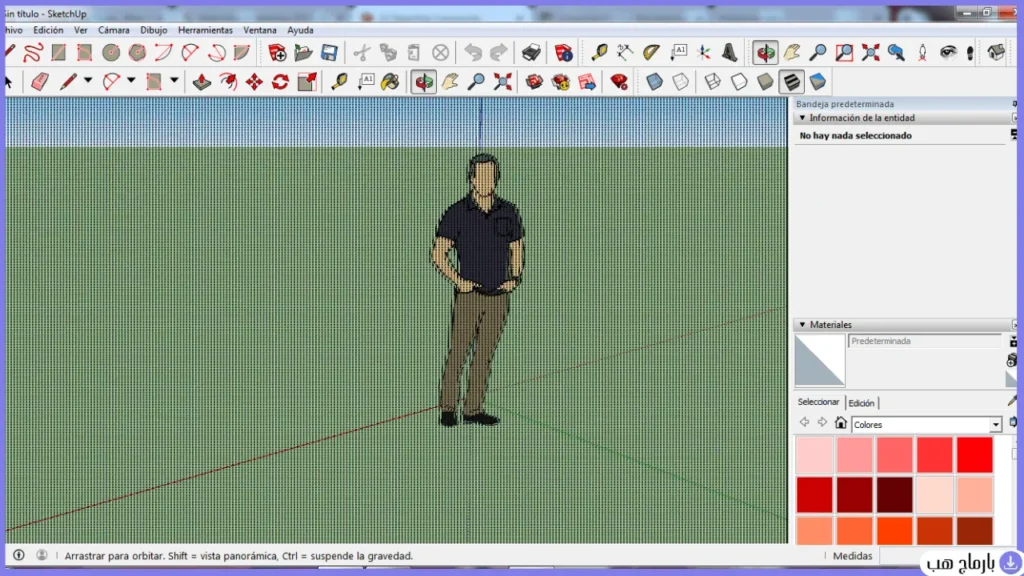Open the Ventana menu
Image resolution: width=1024 pixels, height=576 pixels.
coord(260,30)
